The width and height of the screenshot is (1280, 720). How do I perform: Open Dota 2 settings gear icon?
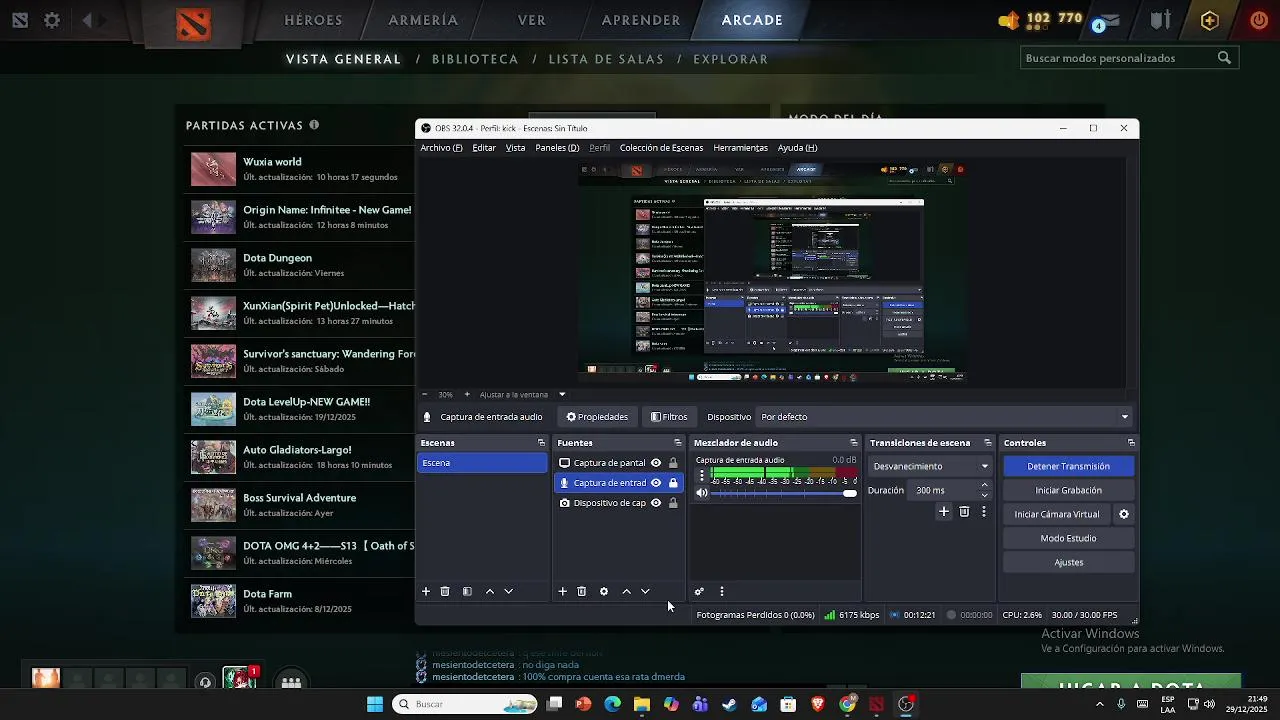(x=52, y=20)
